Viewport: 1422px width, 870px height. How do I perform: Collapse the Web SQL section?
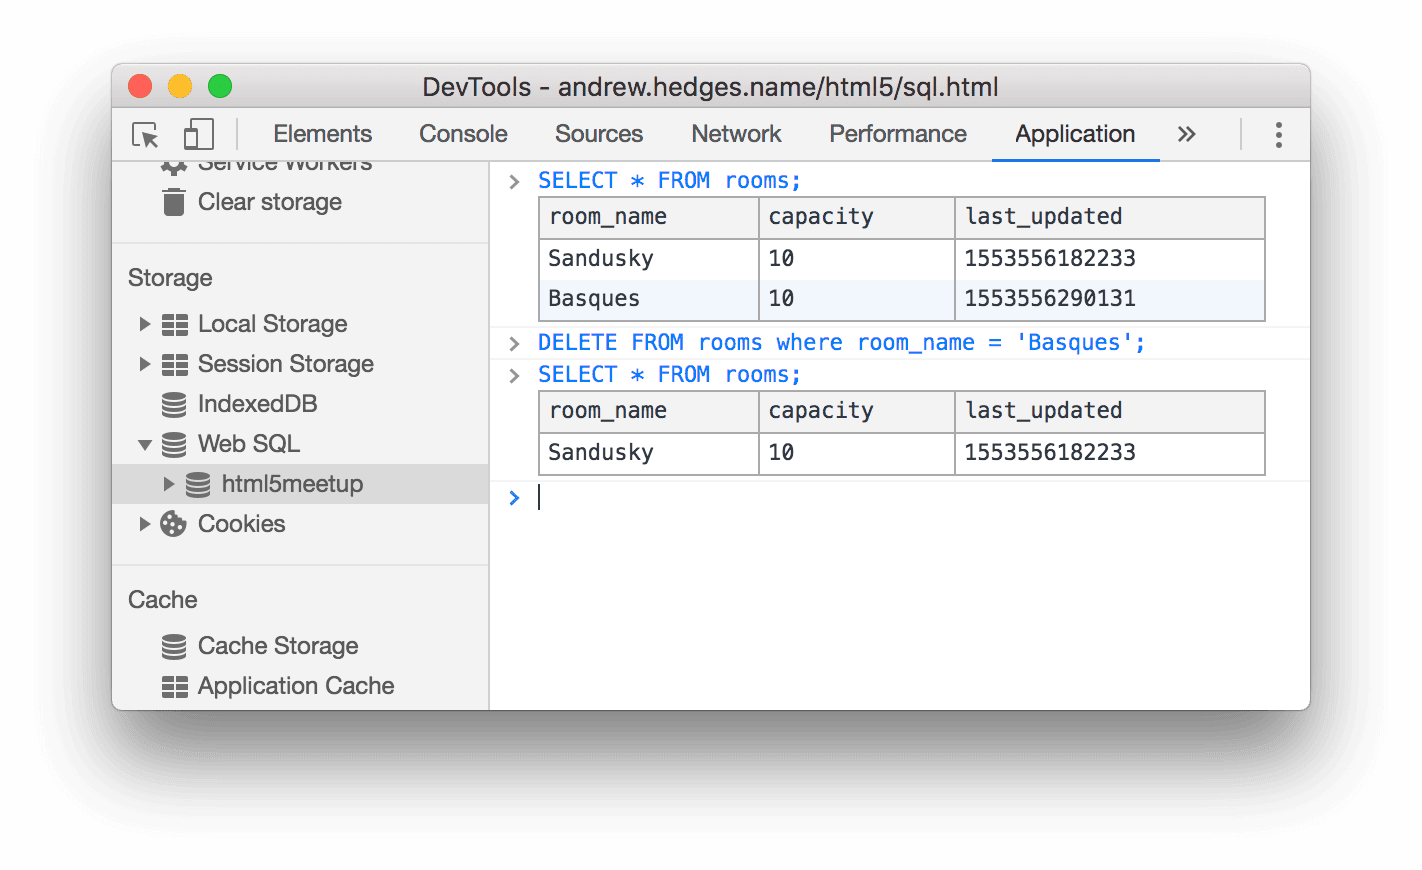tap(144, 444)
